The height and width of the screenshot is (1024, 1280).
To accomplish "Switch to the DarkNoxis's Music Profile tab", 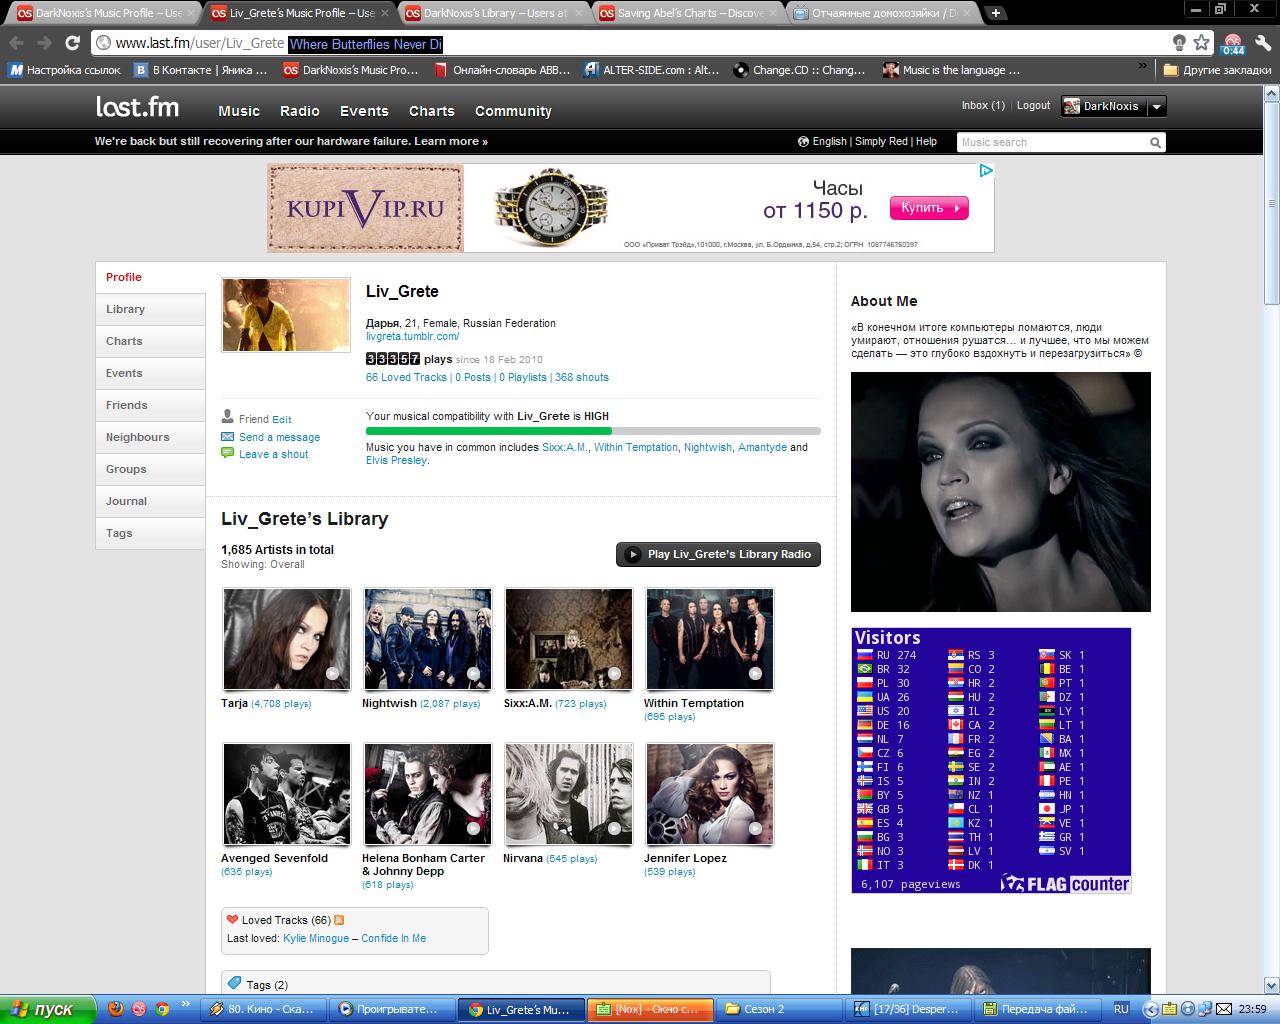I will point(103,13).
